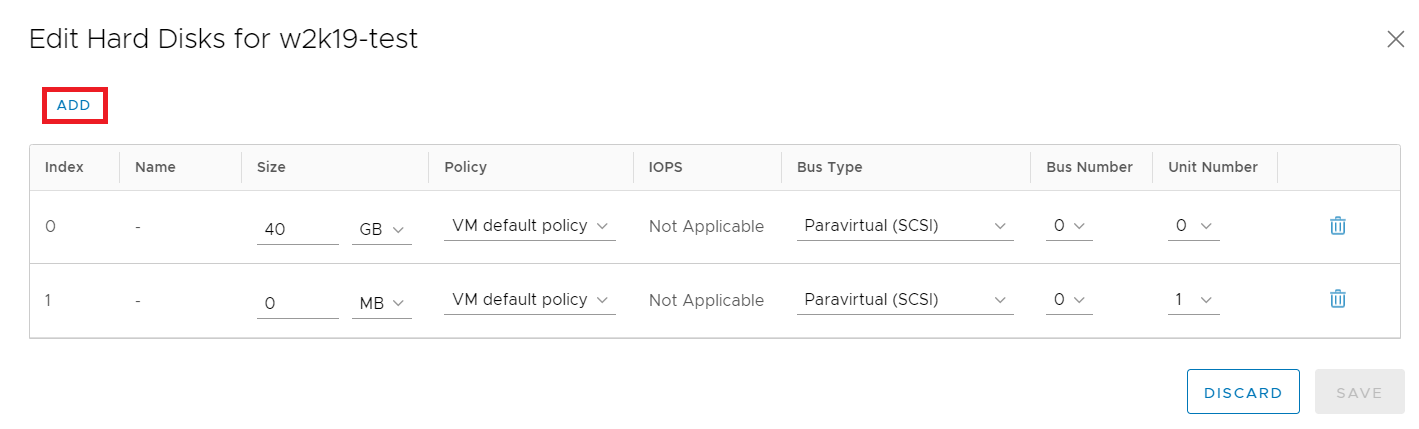The width and height of the screenshot is (1419, 429).
Task: Expand the Policy dropdown for disk 0
Action: [529, 226]
